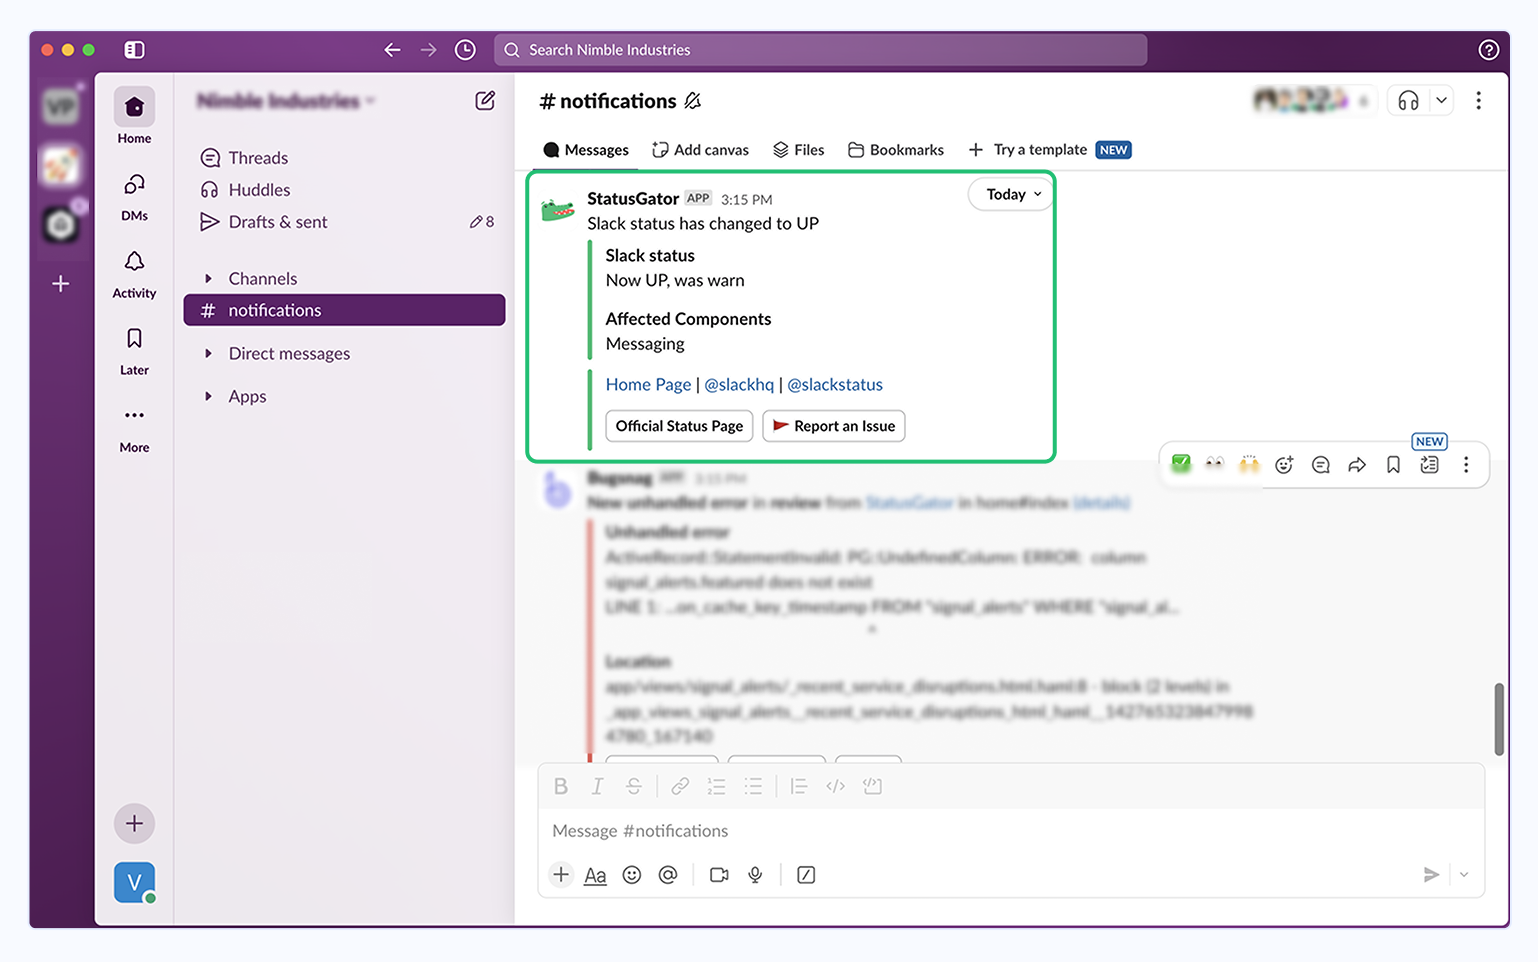Select the Add canvas tab
The height and width of the screenshot is (962, 1538).
tap(700, 150)
